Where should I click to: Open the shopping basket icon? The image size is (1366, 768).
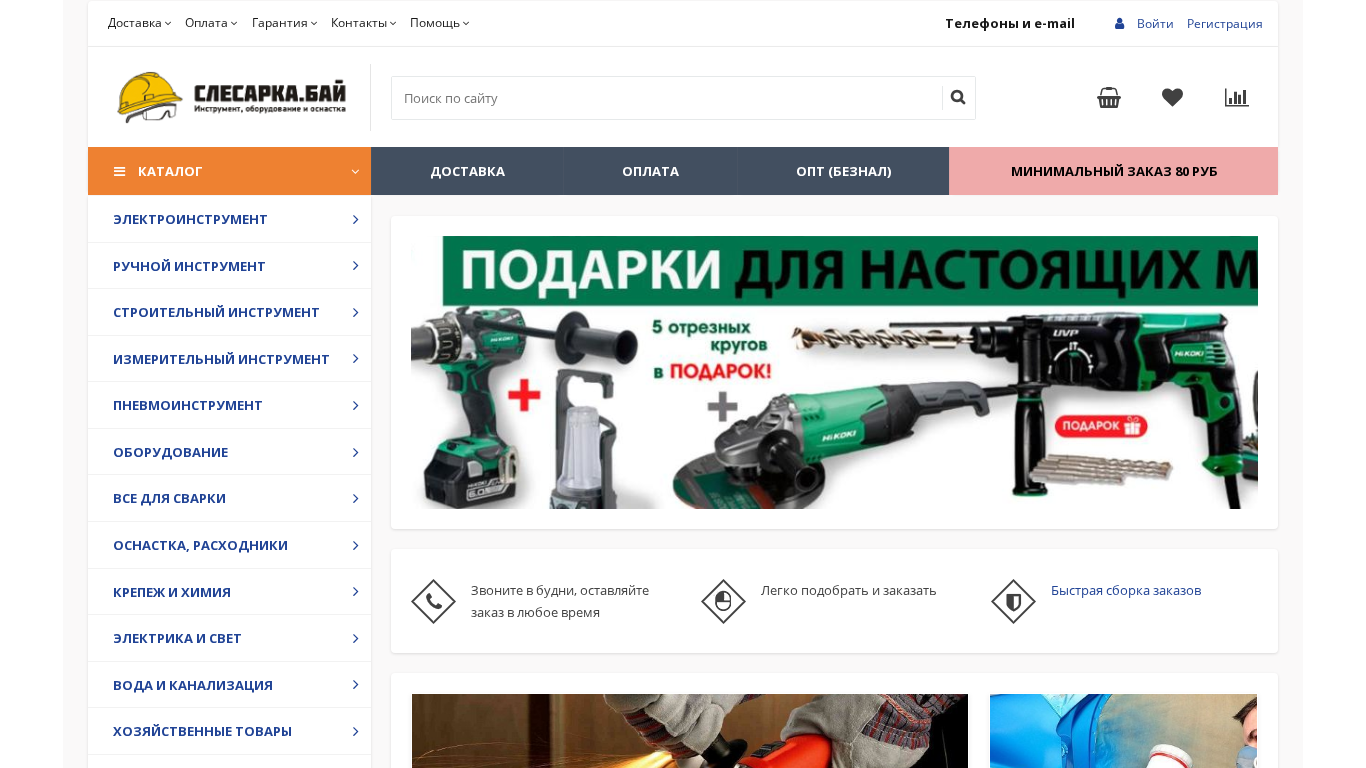click(x=1109, y=98)
